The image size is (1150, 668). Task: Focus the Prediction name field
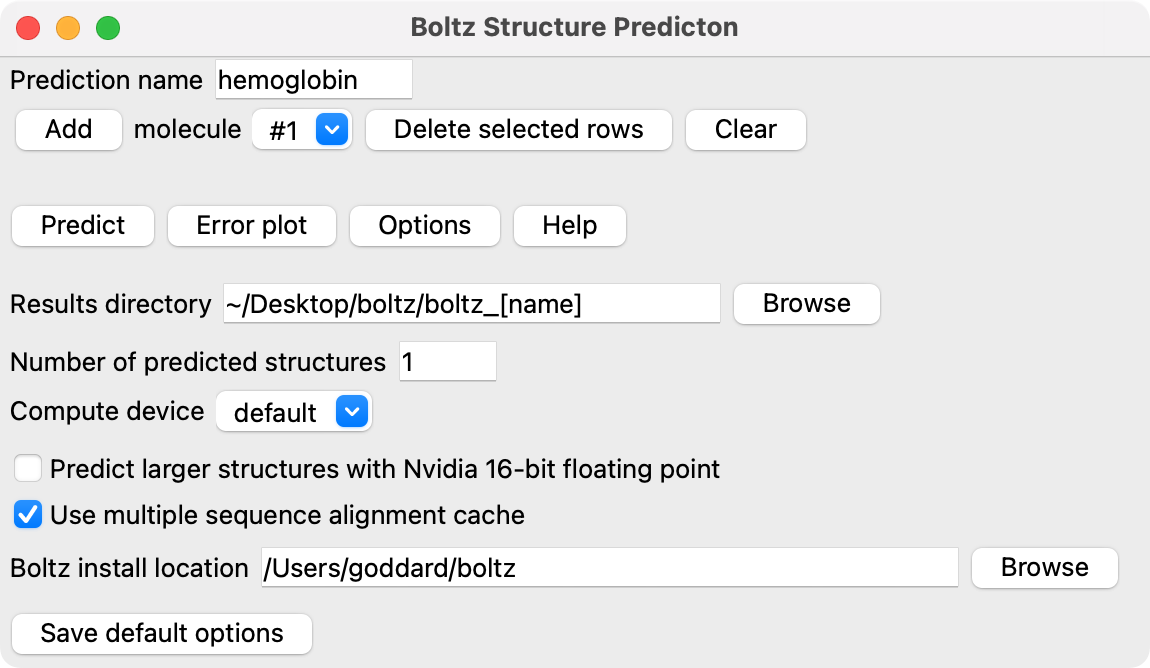(x=313, y=80)
